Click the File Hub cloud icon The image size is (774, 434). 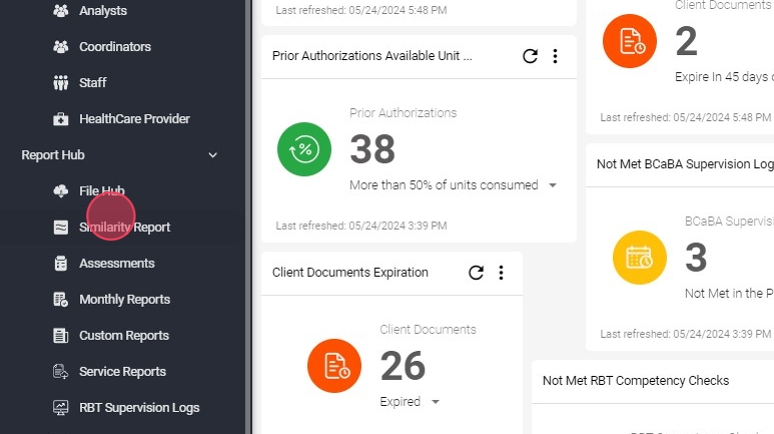pyautogui.click(x=60, y=191)
